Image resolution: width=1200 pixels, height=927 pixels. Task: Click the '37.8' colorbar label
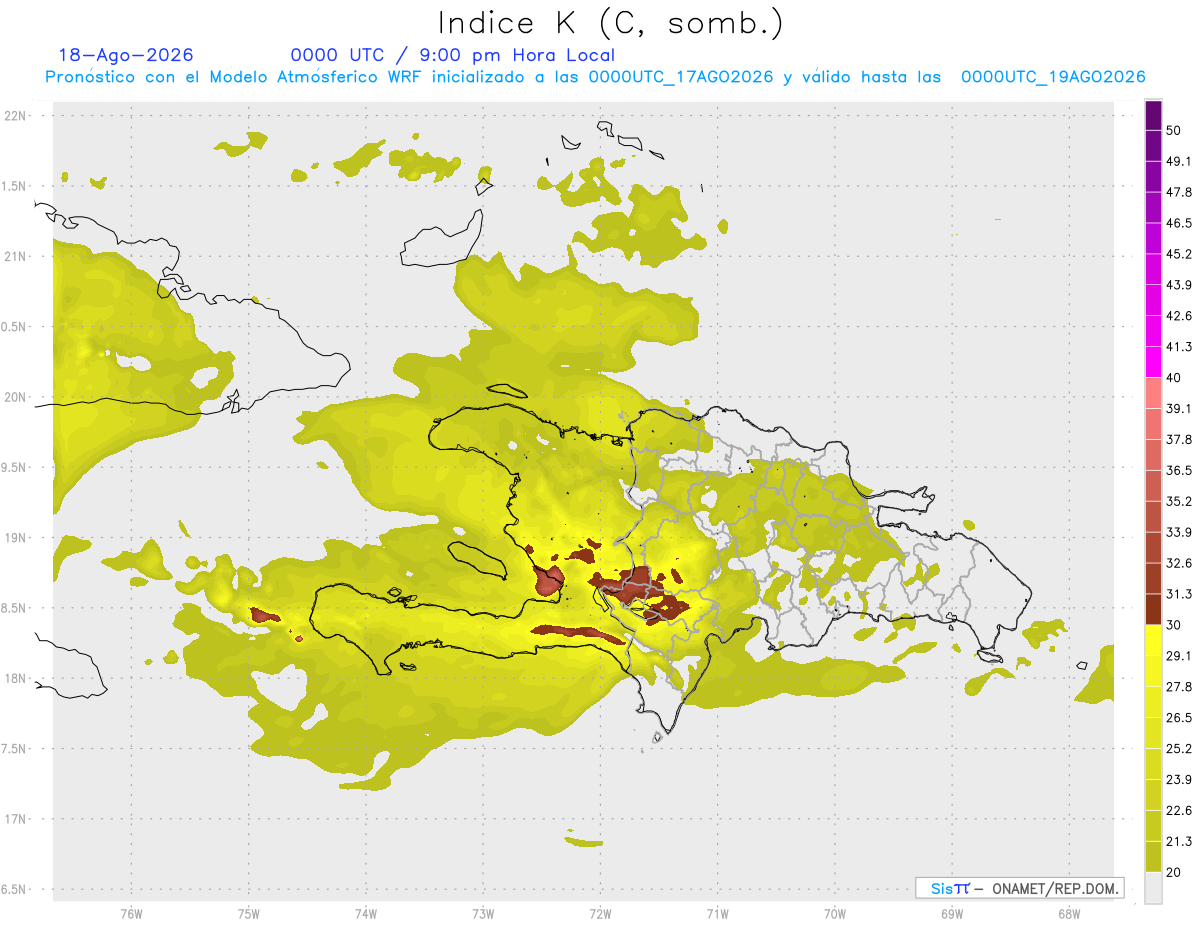coord(1180,439)
